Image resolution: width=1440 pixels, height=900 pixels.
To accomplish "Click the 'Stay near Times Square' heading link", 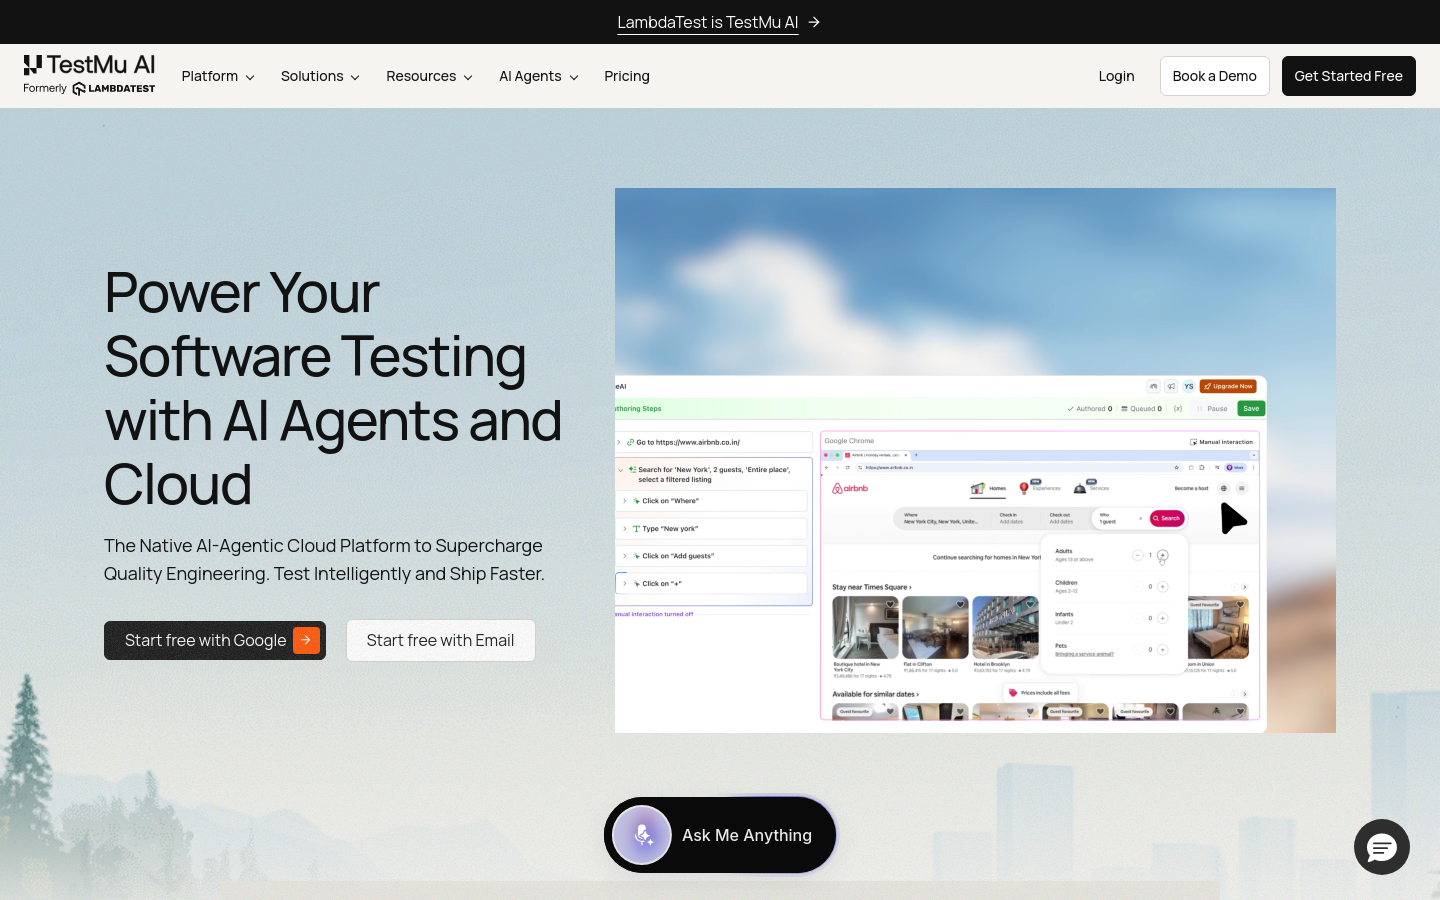I will 872,587.
